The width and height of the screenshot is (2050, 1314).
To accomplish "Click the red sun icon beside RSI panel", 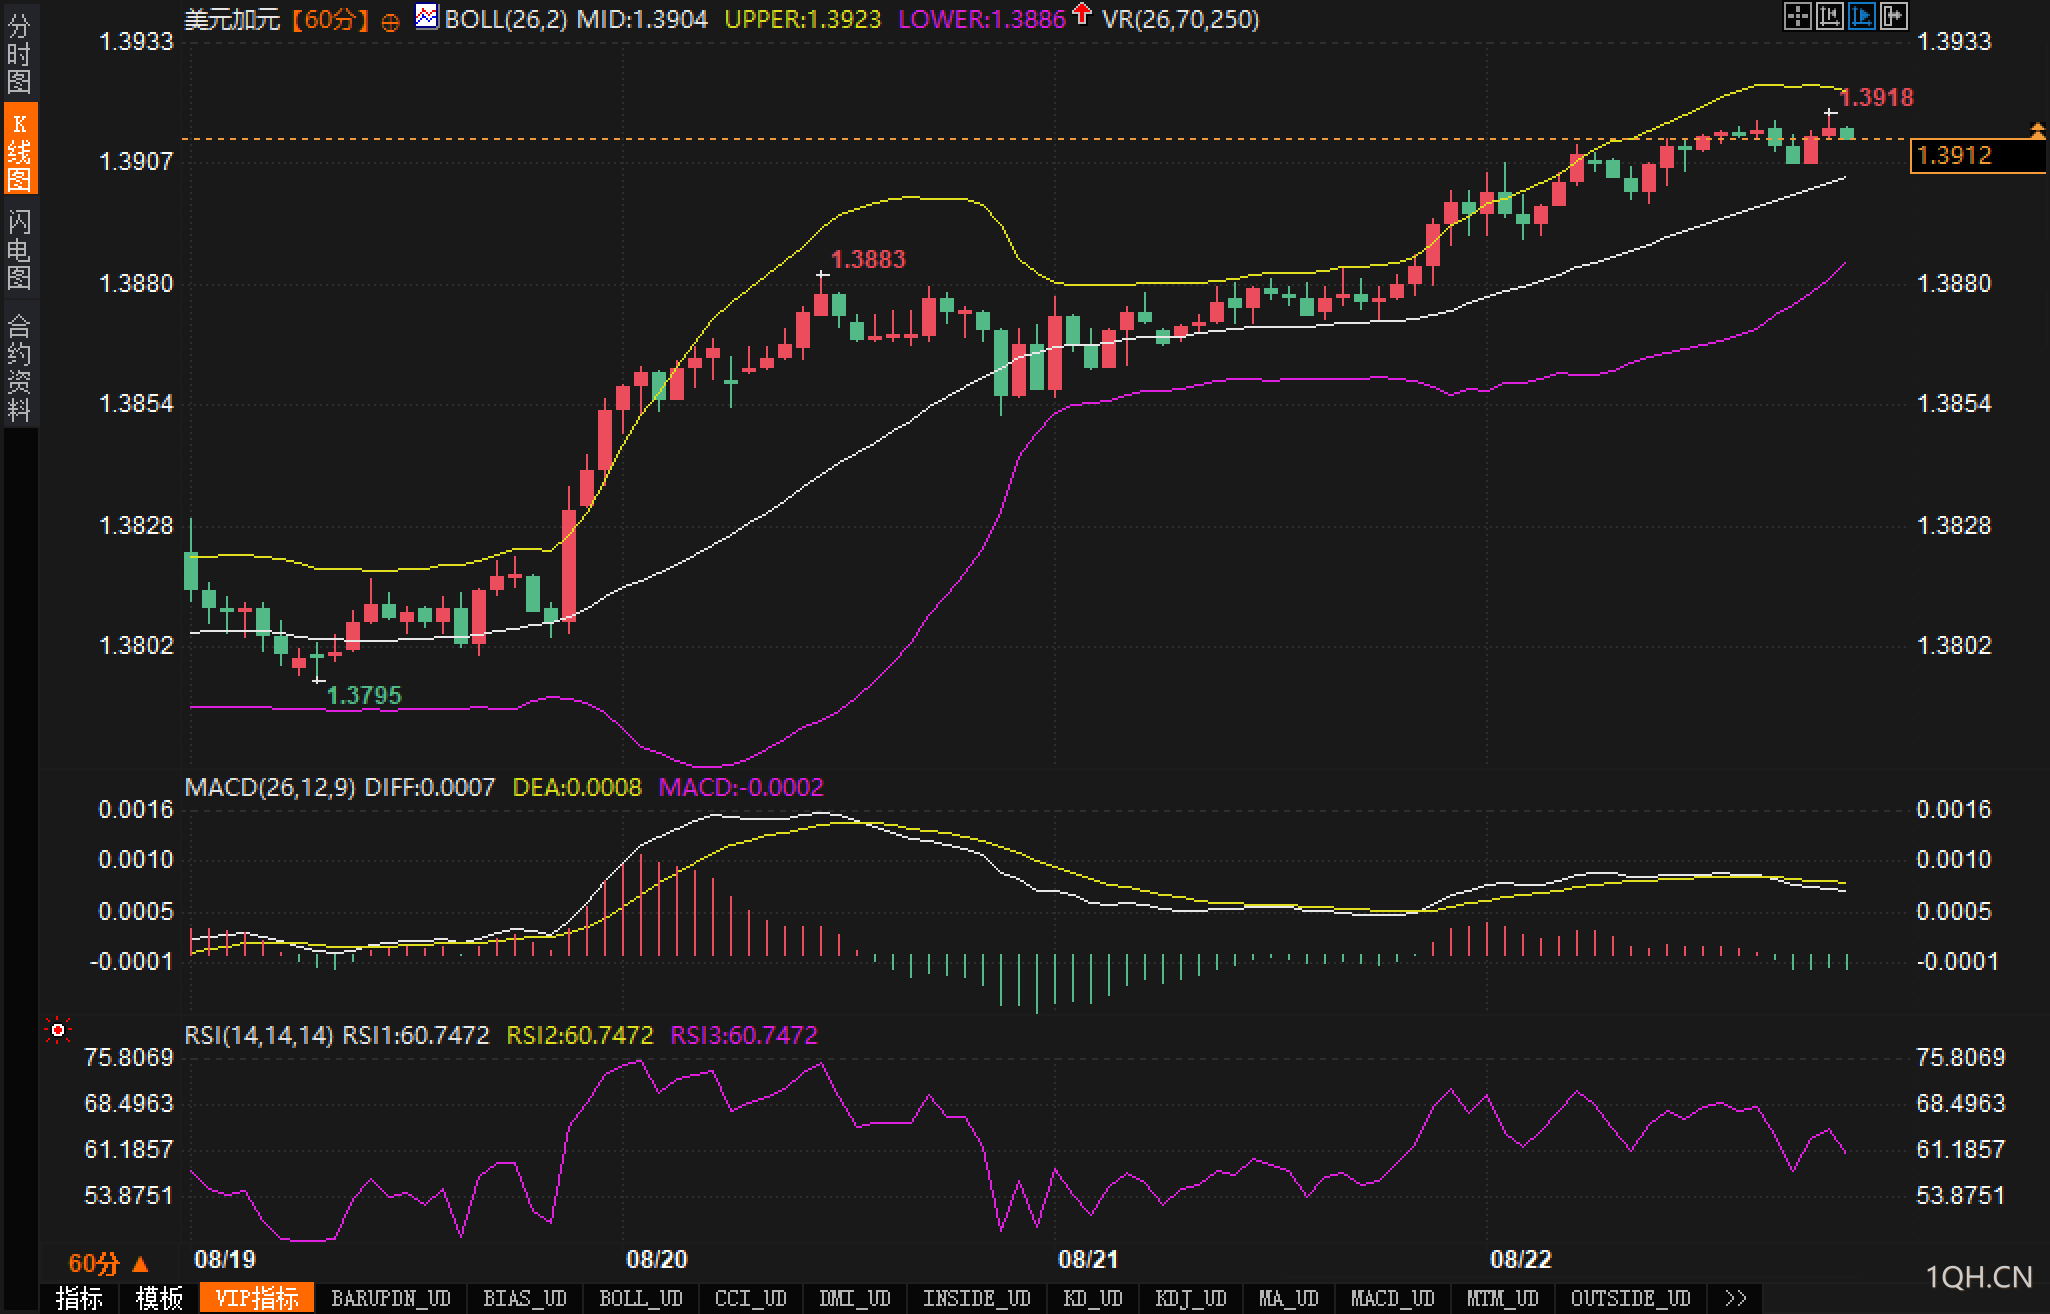I will (58, 1030).
